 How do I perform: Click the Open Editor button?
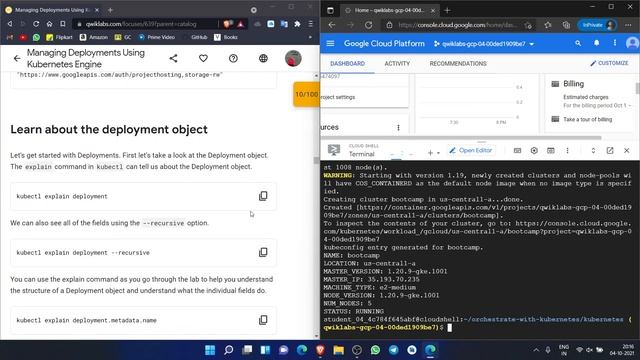pyautogui.click(x=471, y=151)
